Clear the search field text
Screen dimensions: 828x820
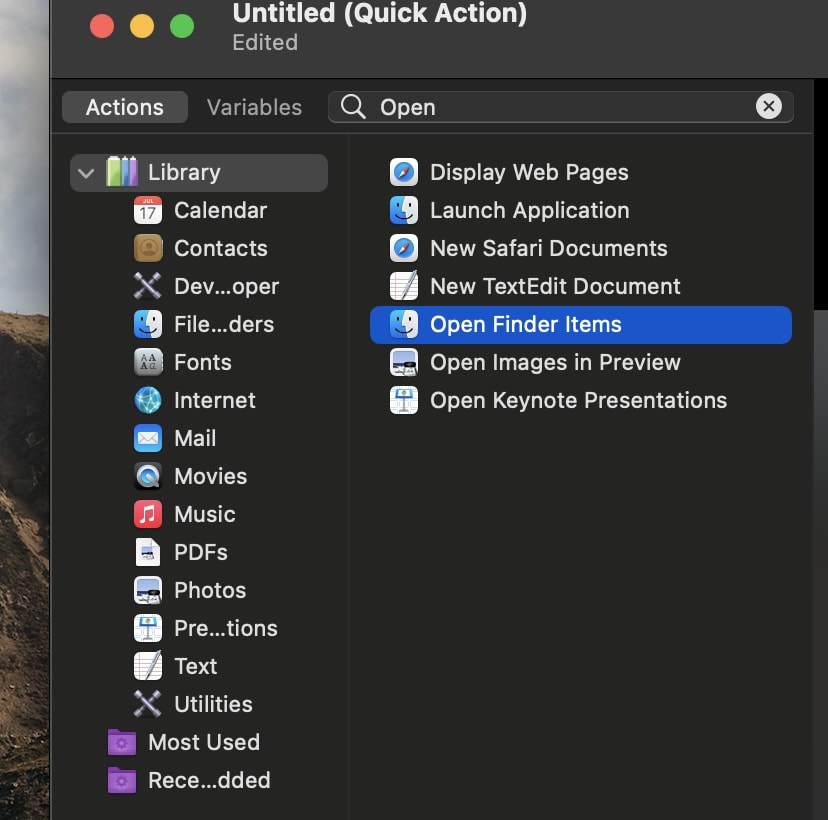click(768, 107)
